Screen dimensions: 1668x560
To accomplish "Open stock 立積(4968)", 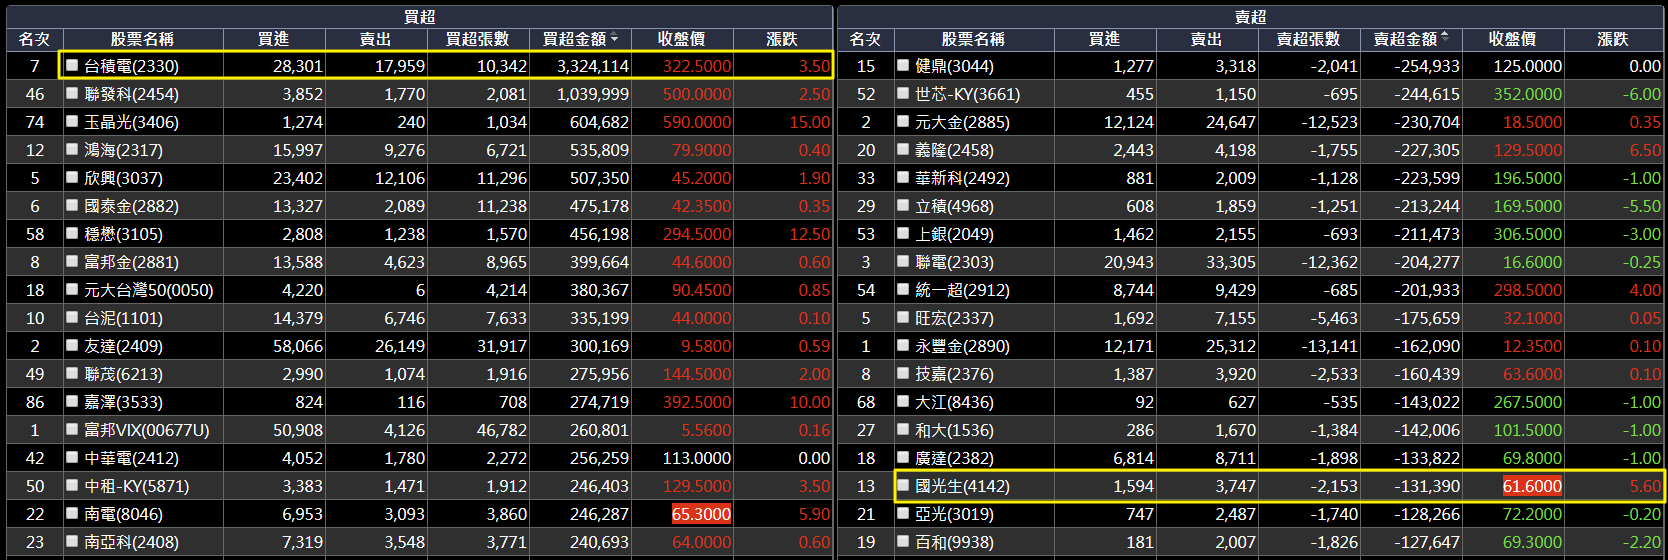I will click(954, 206).
